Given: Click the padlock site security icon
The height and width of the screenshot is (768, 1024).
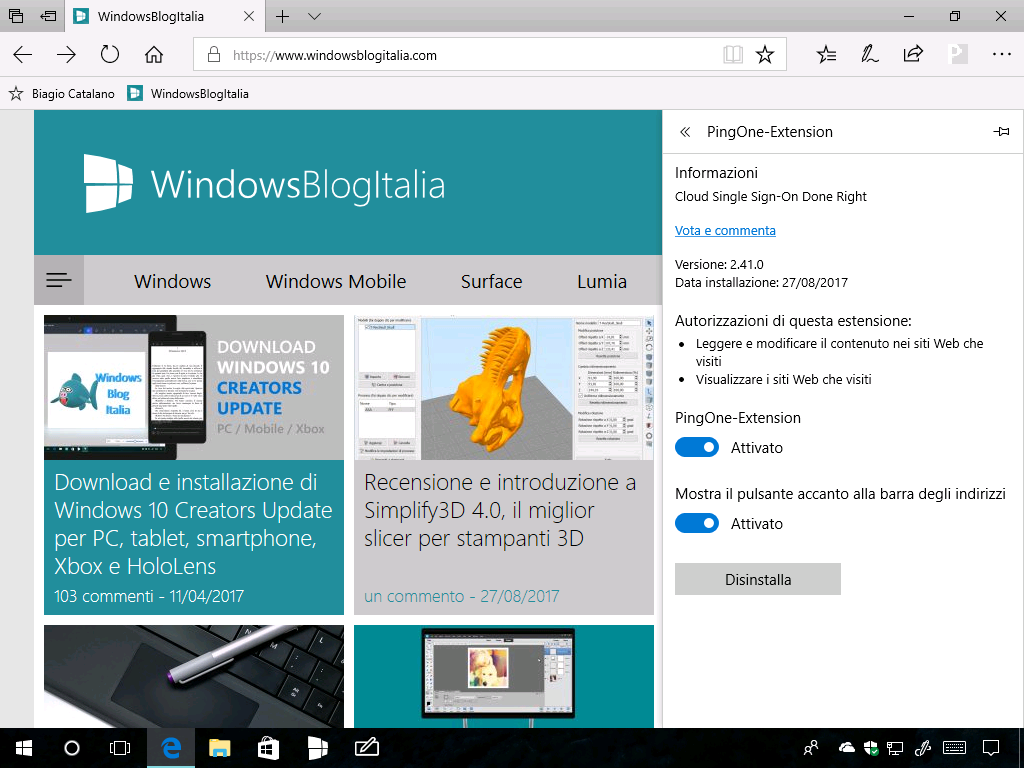Looking at the screenshot, I should (214, 55).
